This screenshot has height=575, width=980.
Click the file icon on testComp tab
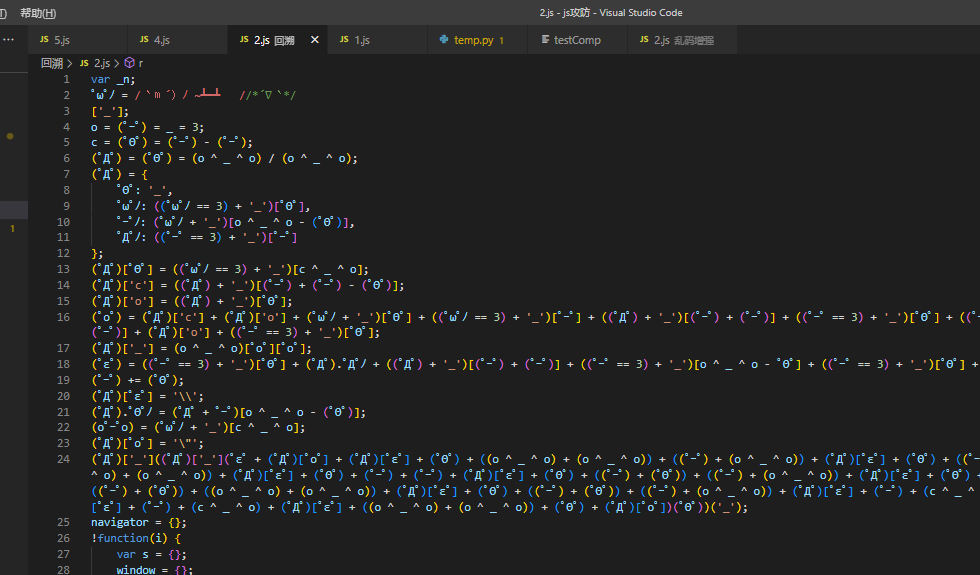point(545,39)
